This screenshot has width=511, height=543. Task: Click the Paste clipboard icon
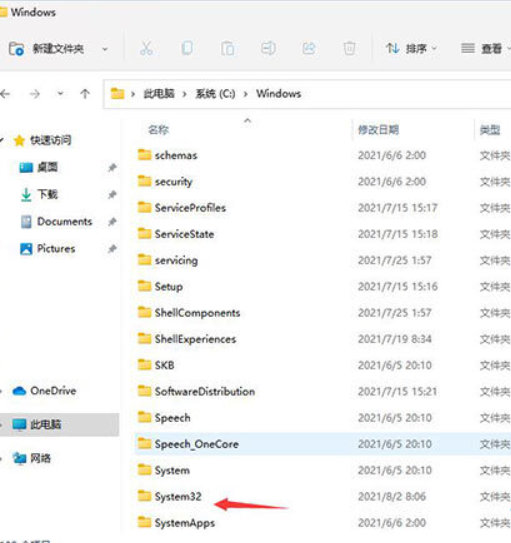click(x=227, y=48)
